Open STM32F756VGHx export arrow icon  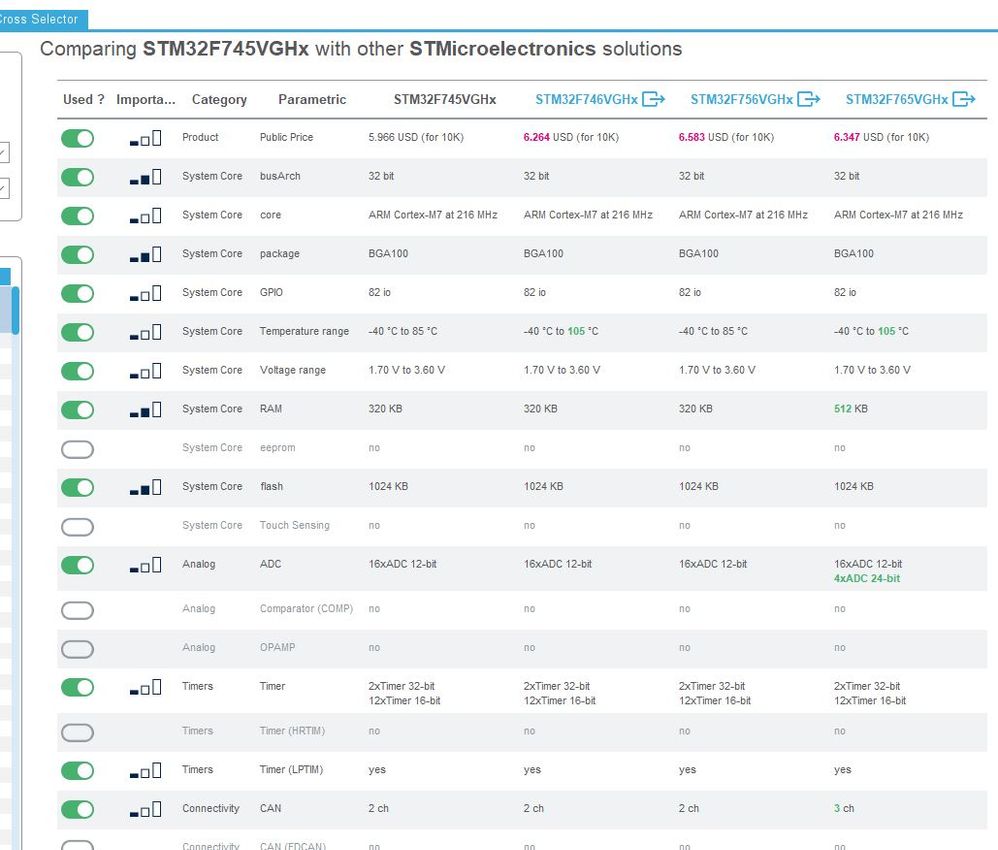click(x=808, y=99)
